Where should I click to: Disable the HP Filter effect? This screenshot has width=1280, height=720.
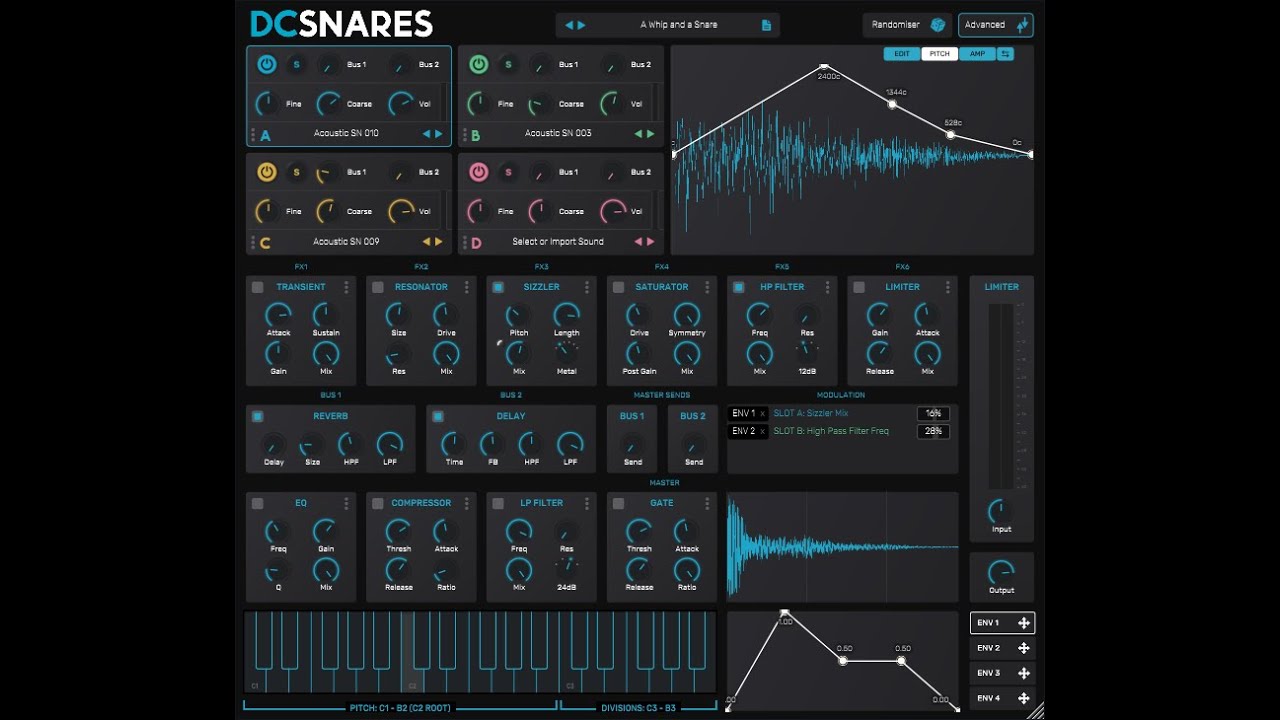[738, 287]
